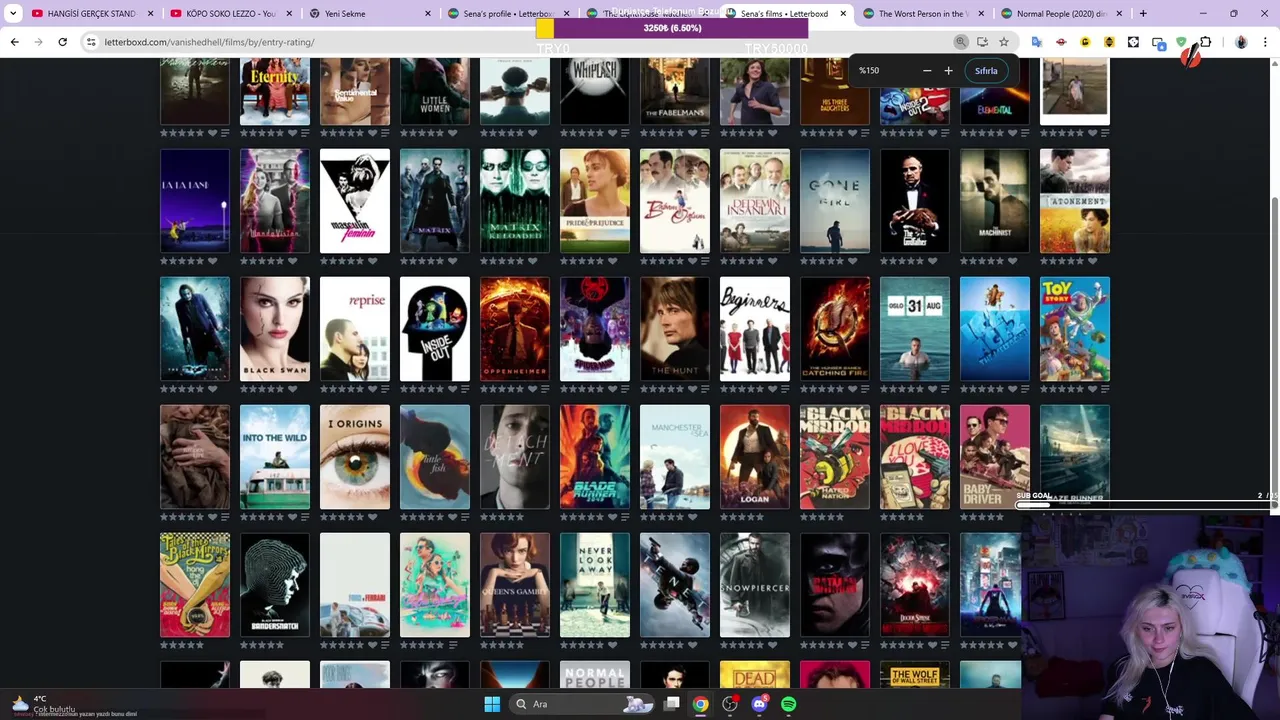Click the Chrome profile avatar
This screenshot has height=720, width=1280.
pyautogui.click(x=1241, y=42)
